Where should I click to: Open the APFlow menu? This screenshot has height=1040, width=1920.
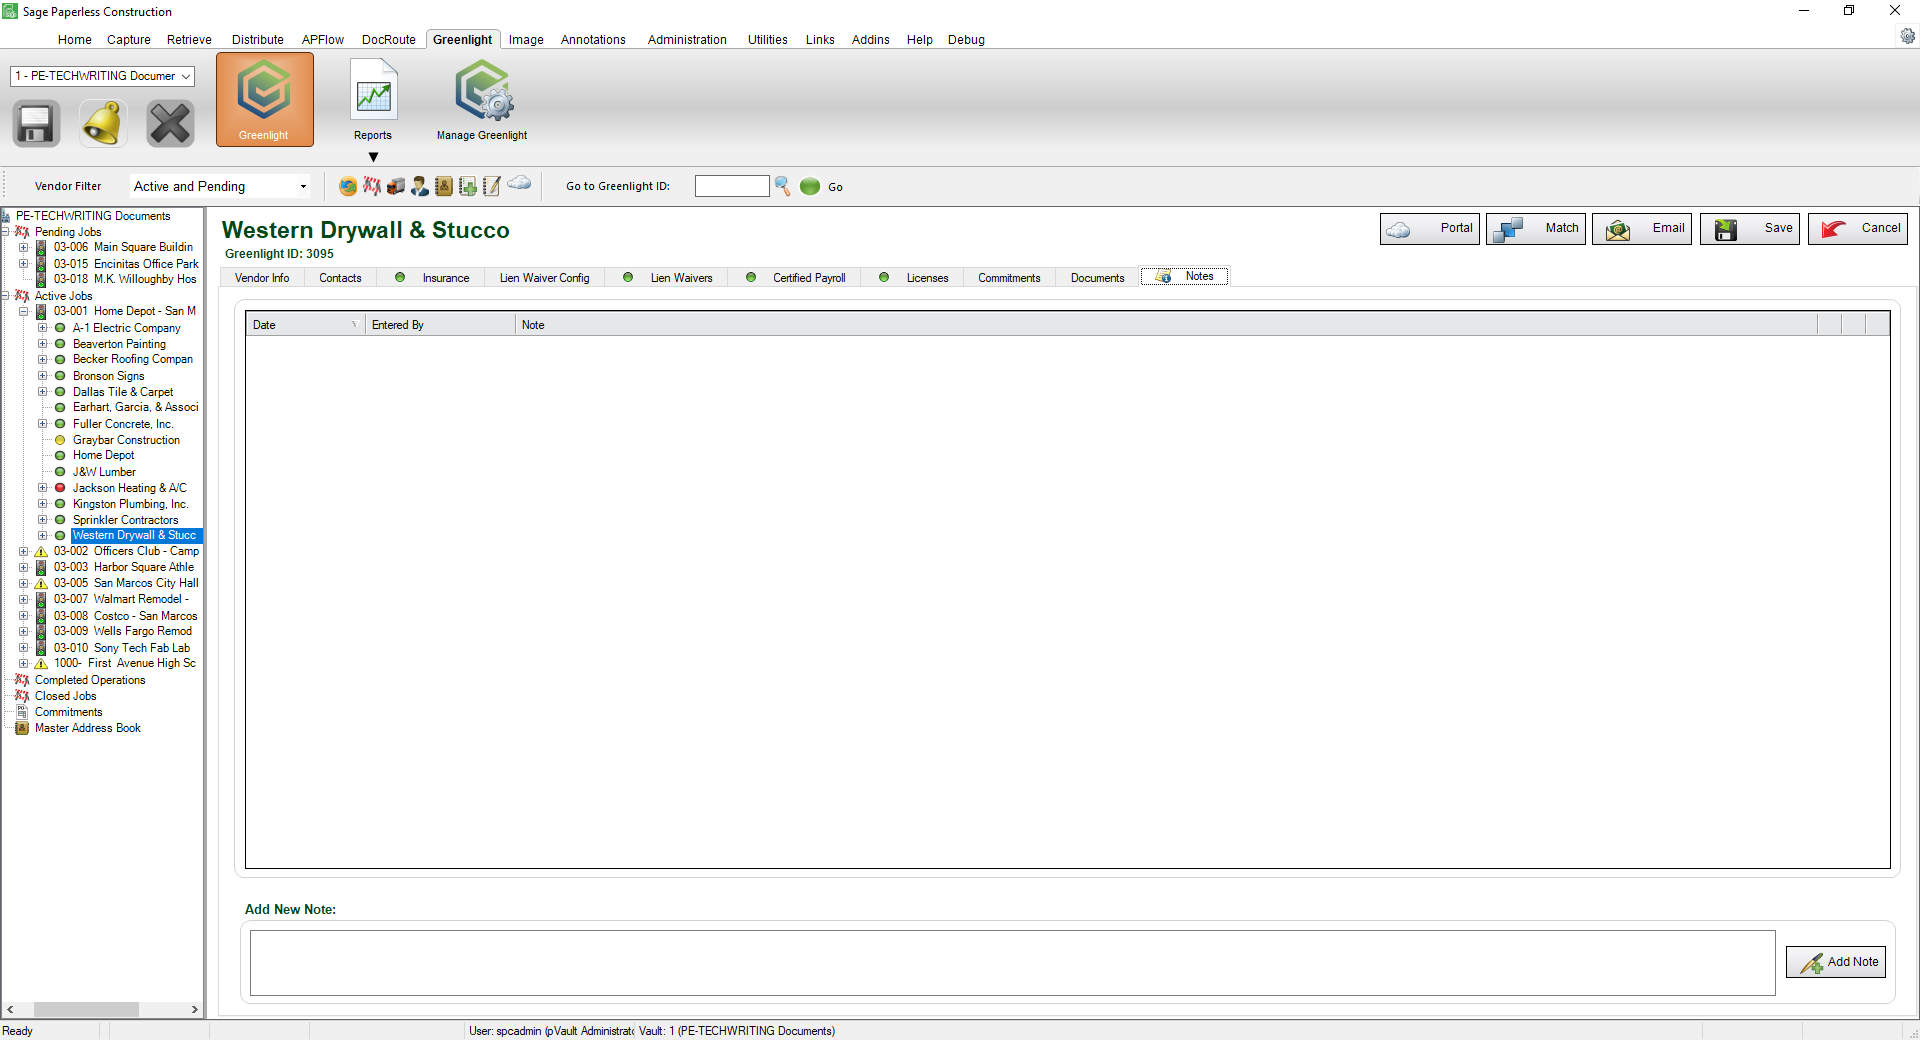click(x=323, y=40)
